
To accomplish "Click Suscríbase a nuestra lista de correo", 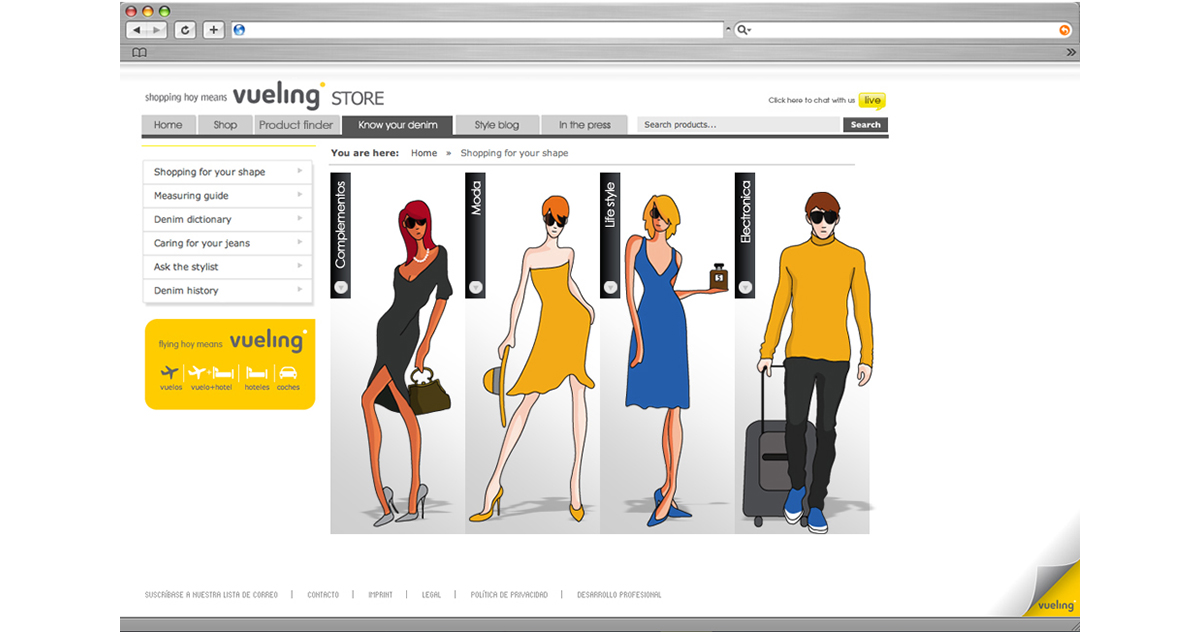I will (212, 595).
